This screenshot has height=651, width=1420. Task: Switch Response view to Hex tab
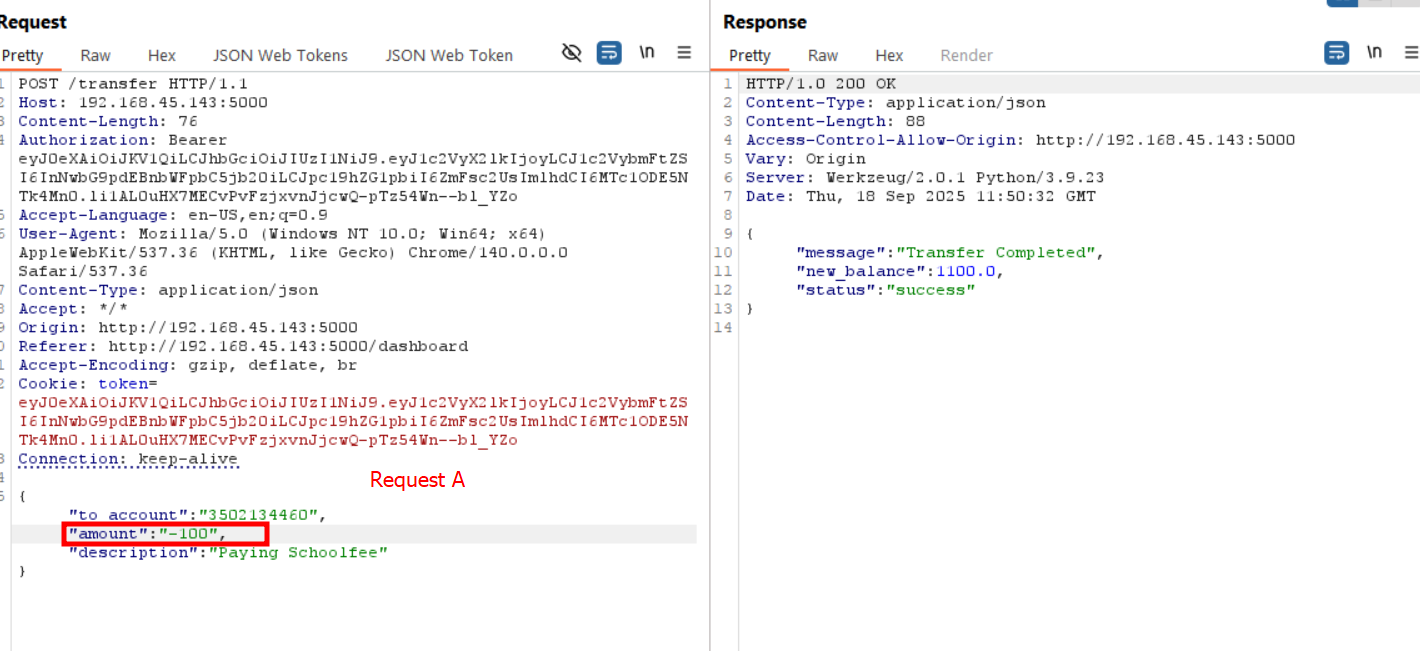(889, 56)
